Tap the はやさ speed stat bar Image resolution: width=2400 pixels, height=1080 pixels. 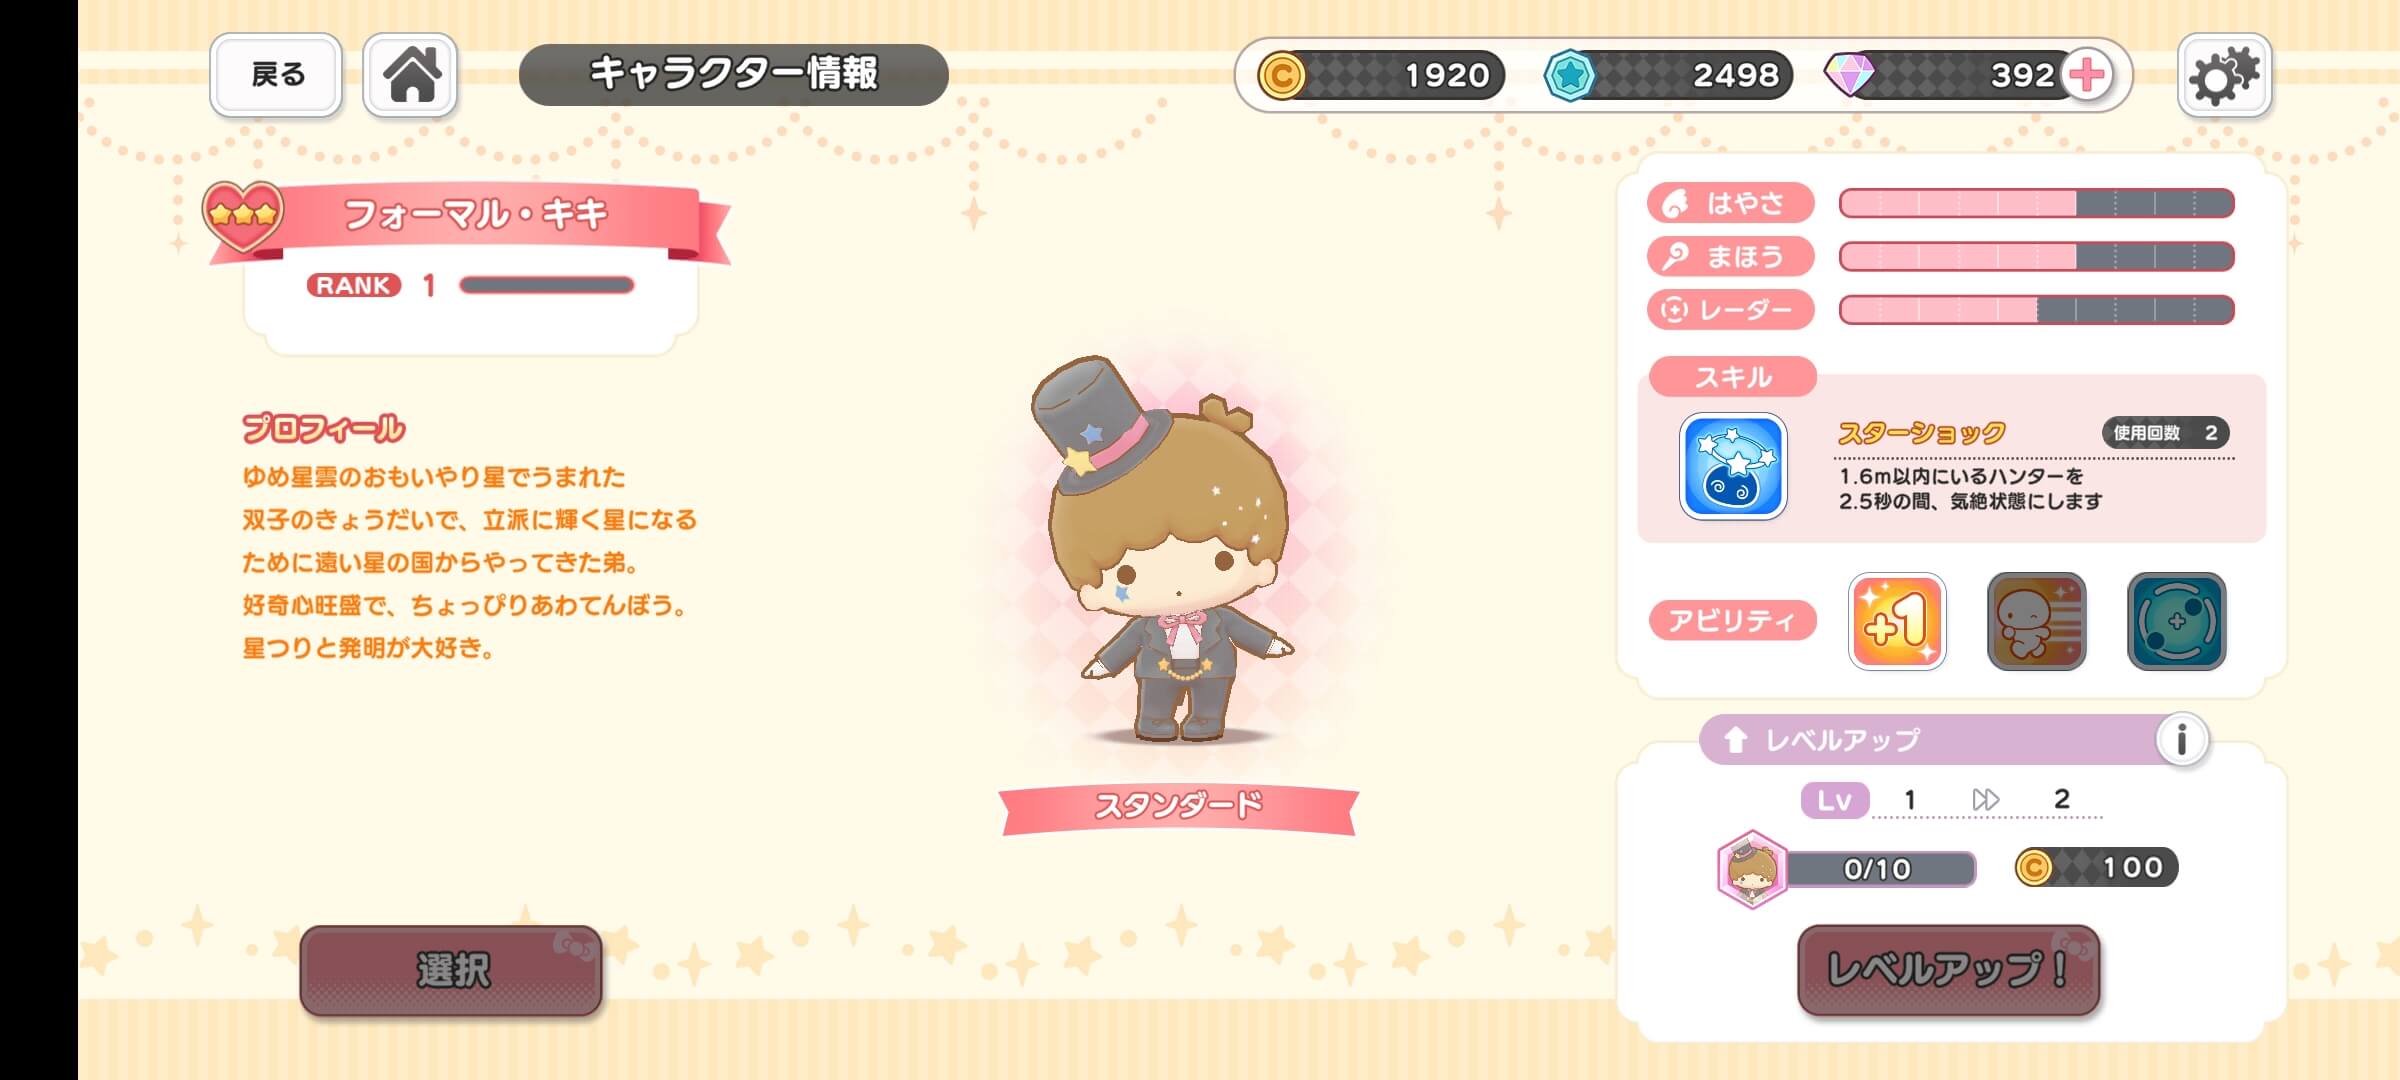tap(2036, 203)
